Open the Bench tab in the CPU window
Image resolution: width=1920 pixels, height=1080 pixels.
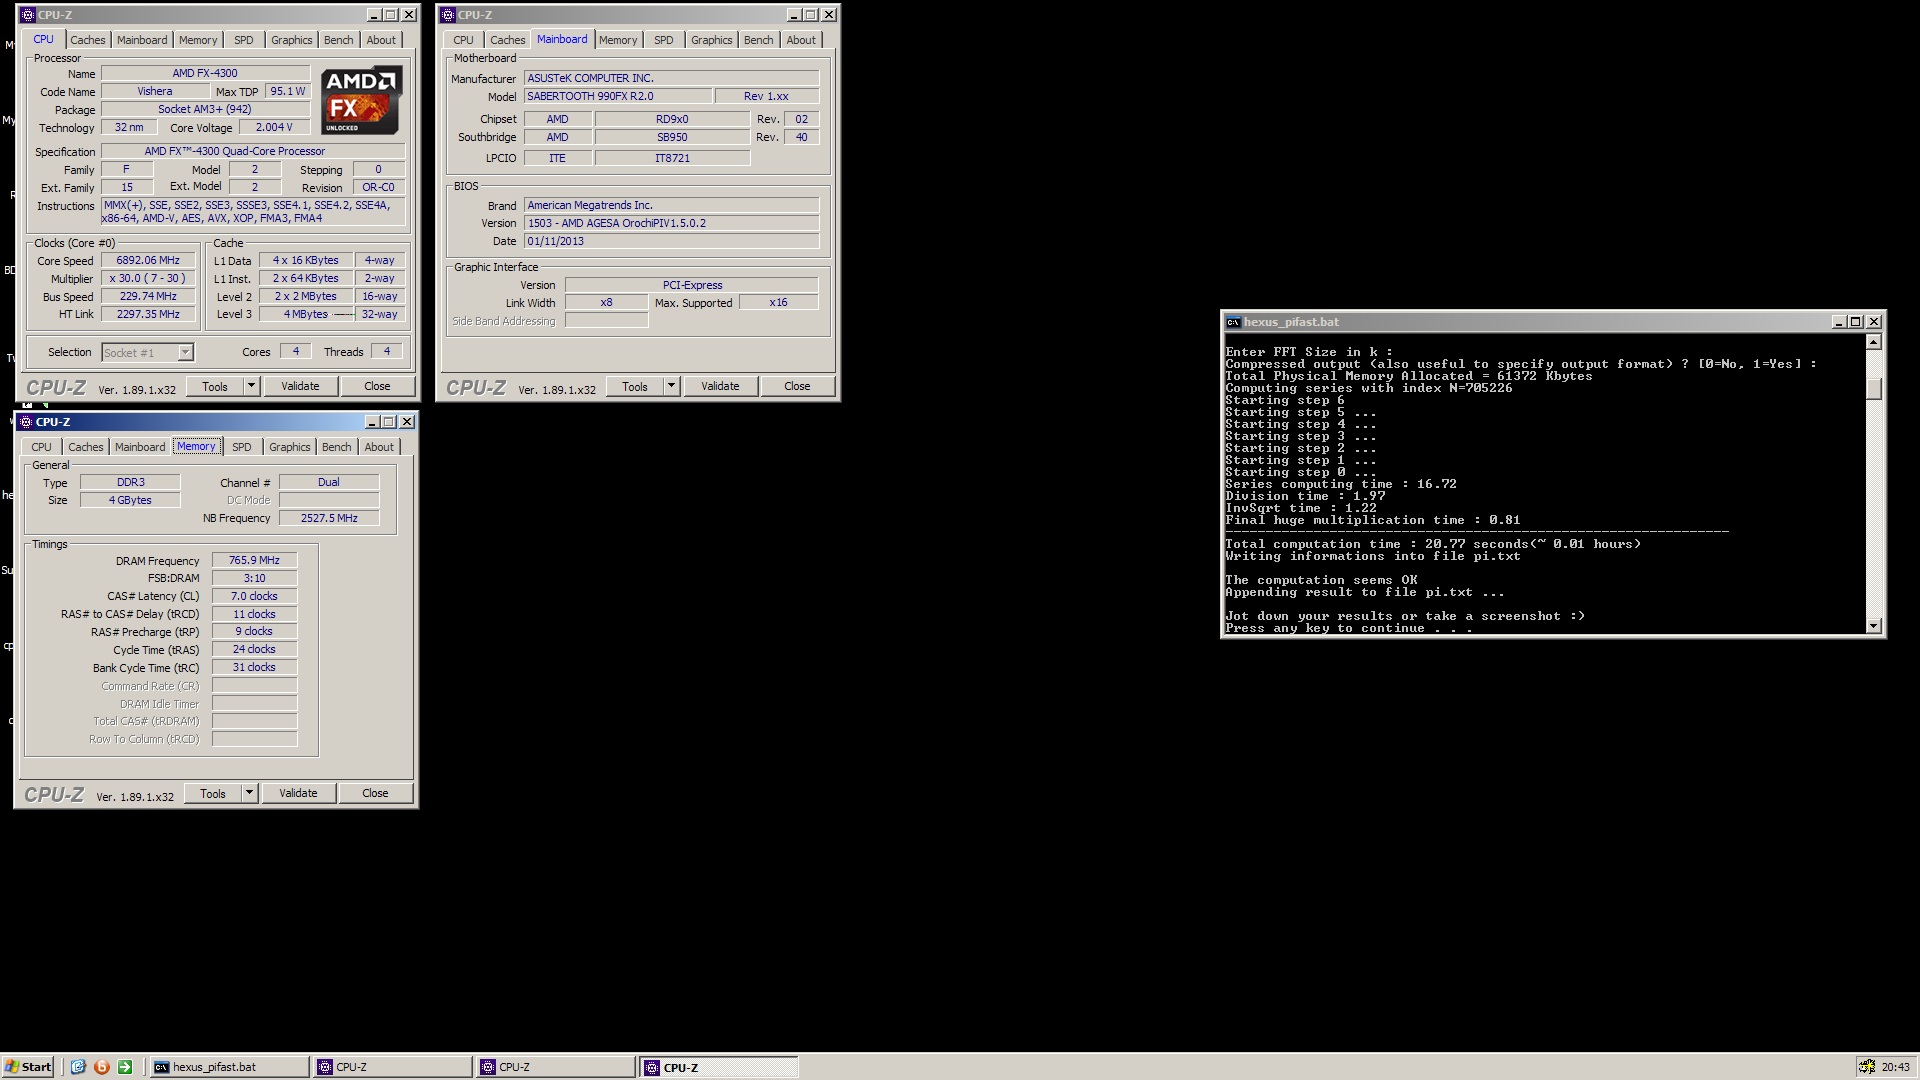tap(339, 40)
